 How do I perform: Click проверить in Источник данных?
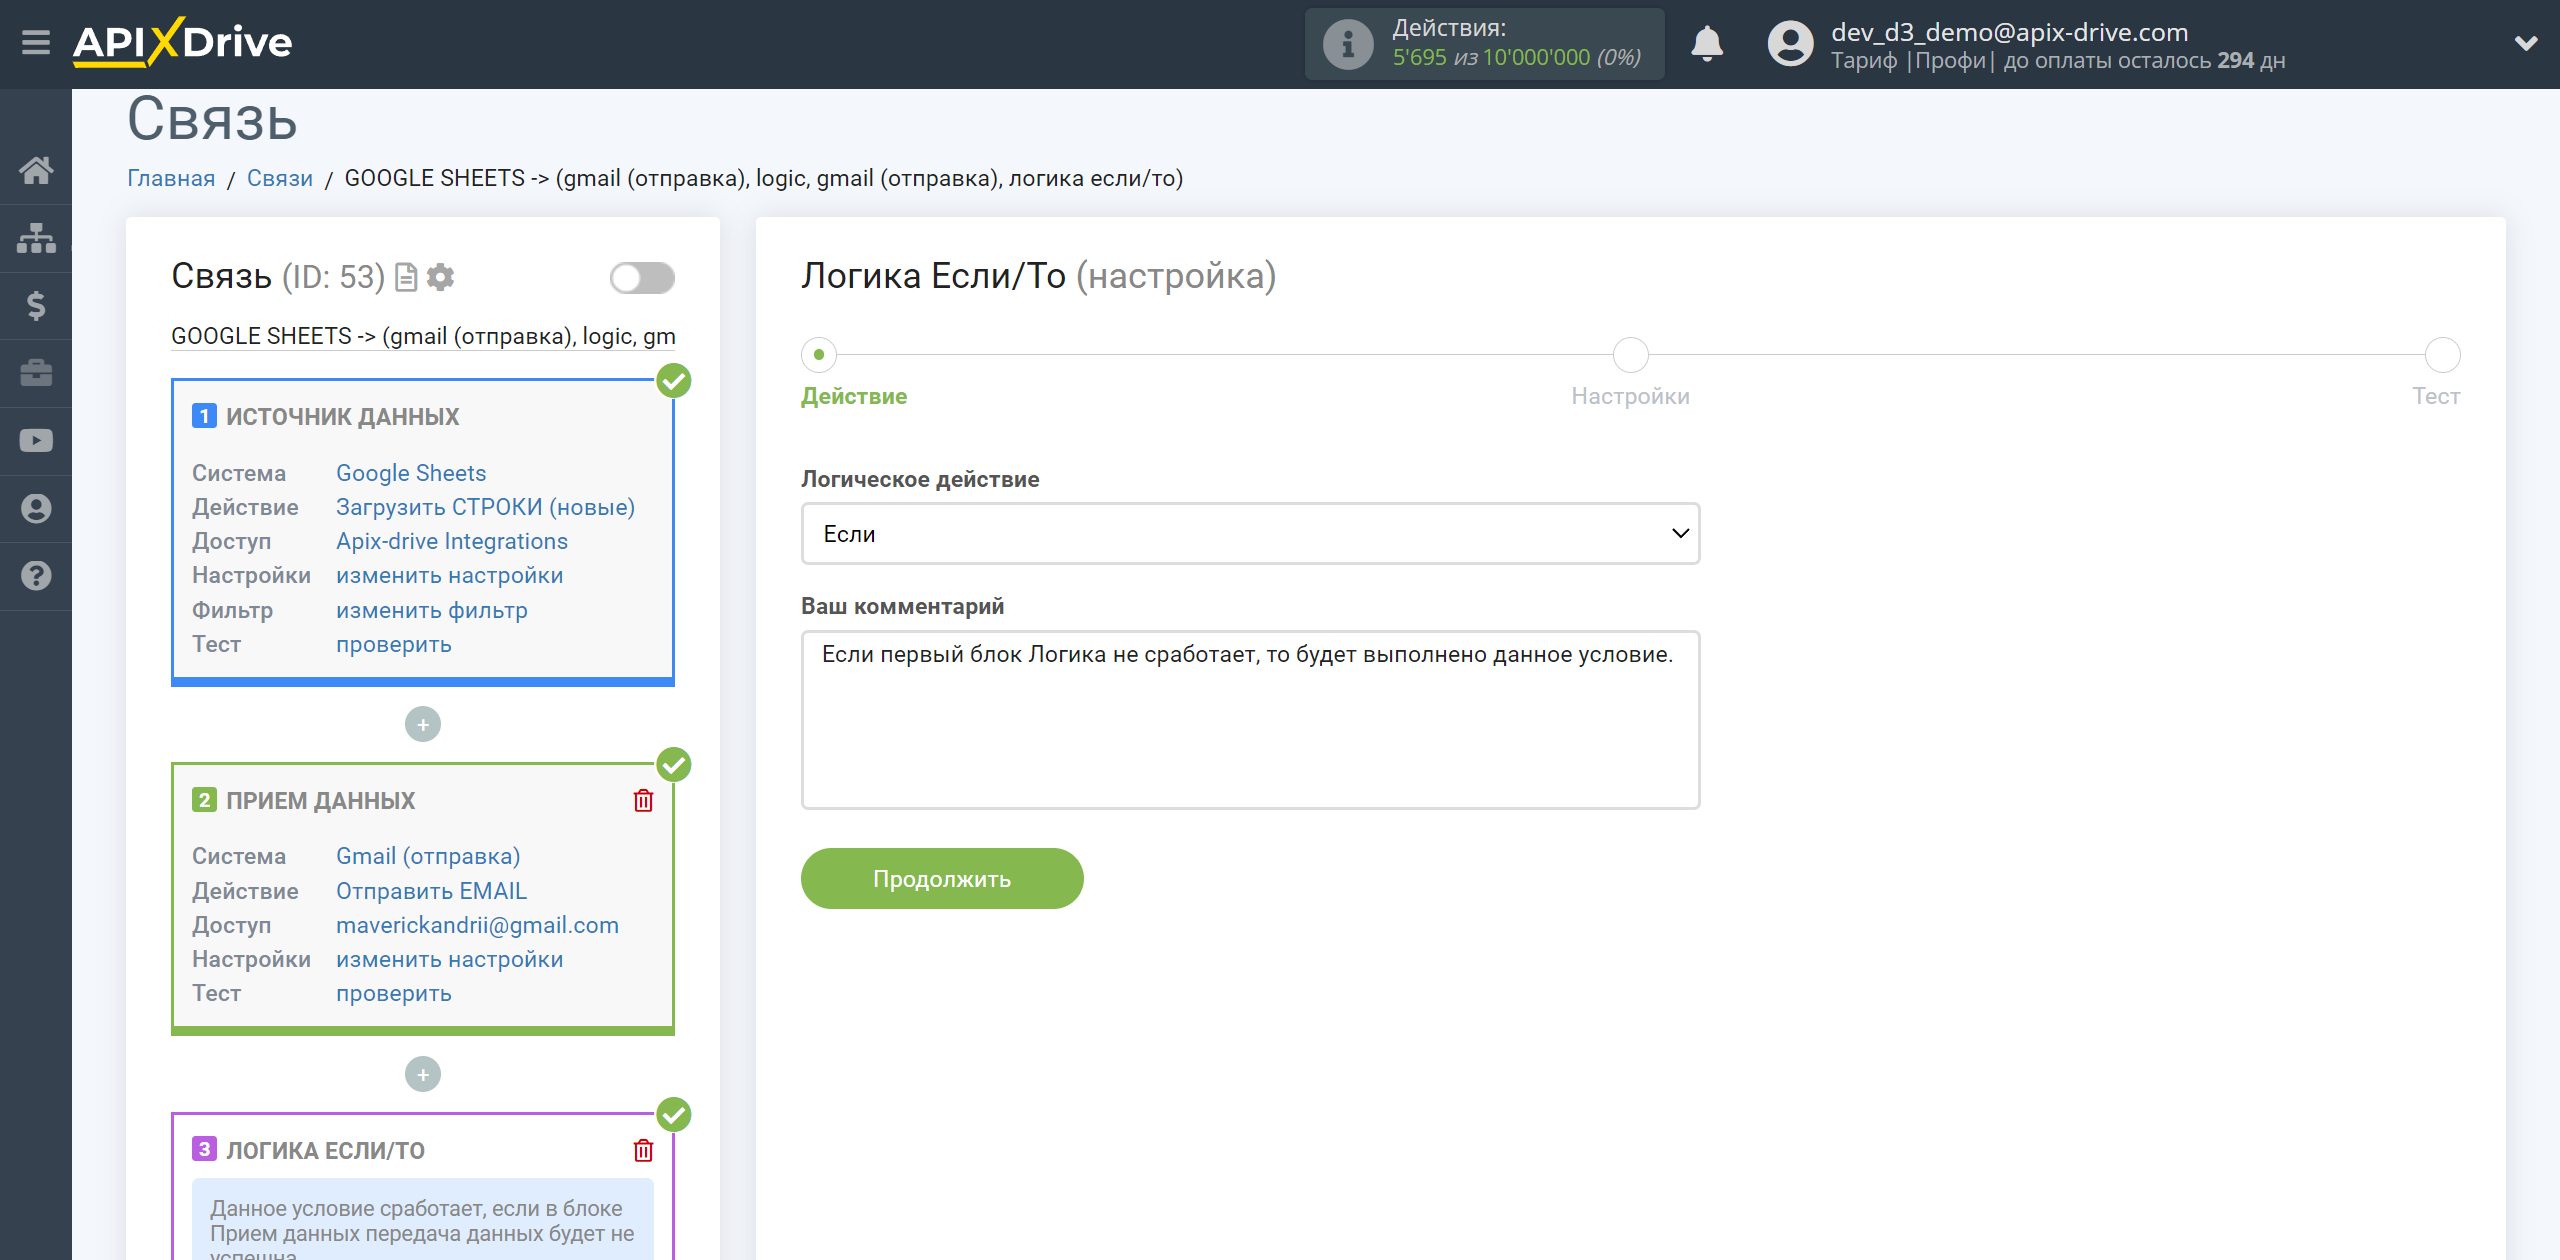(394, 645)
